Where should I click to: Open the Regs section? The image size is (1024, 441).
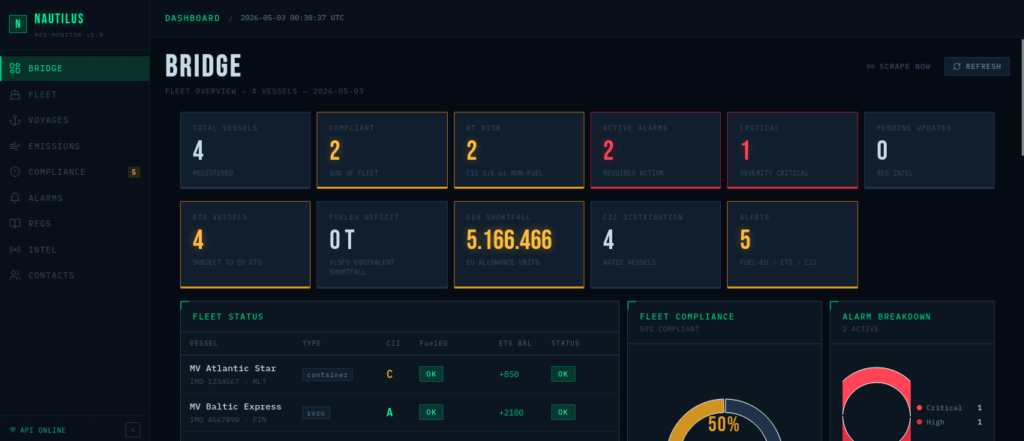[75, 223]
